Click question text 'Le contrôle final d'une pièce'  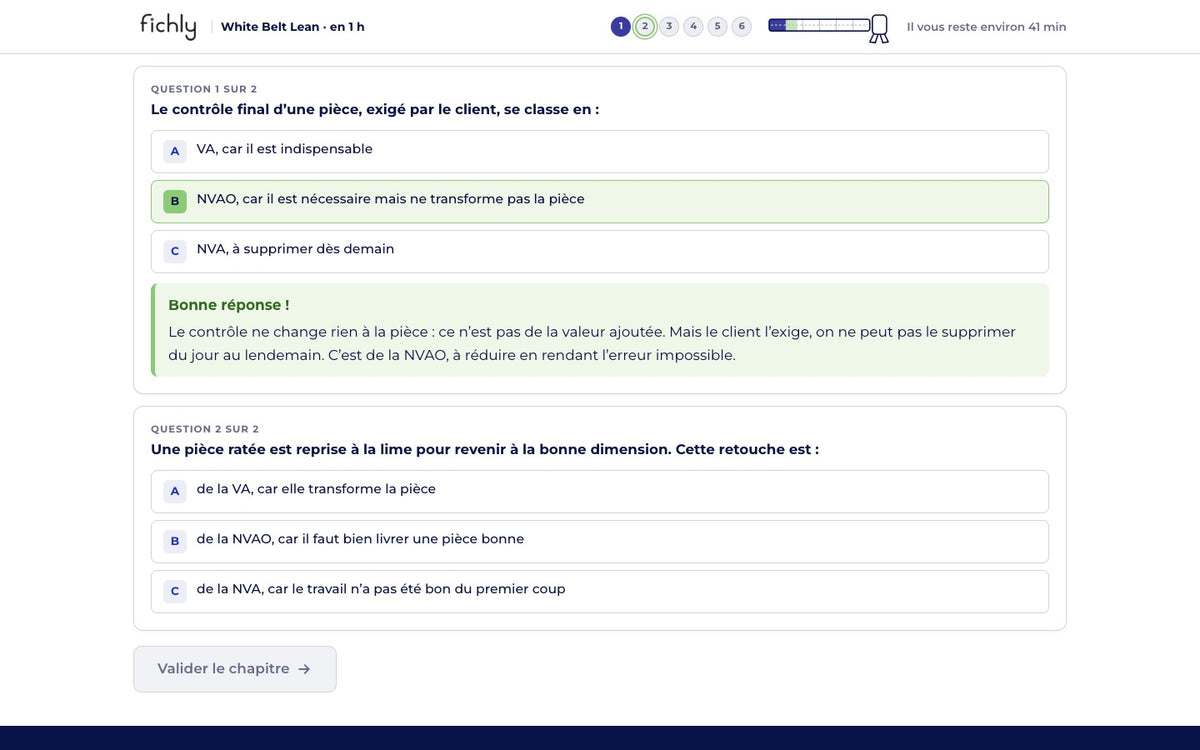[375, 109]
